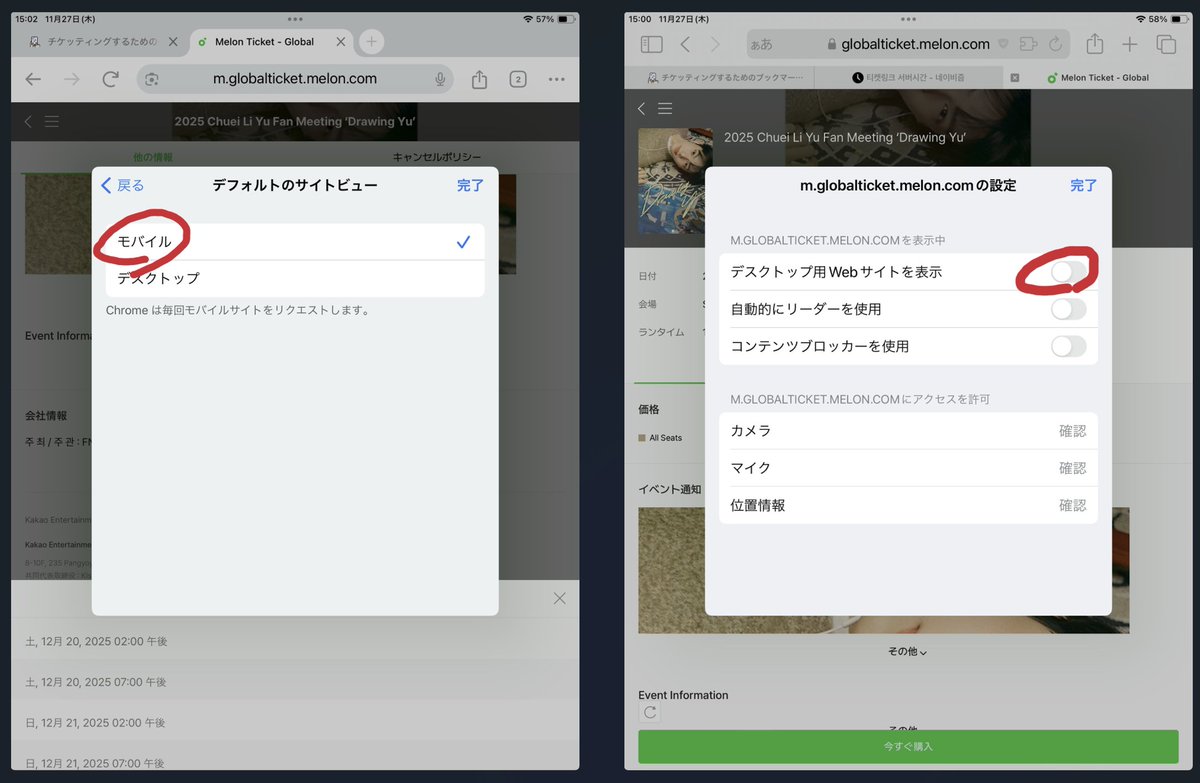
Task: Show Safari sidebar icon
Action: pyautogui.click(x=651, y=44)
